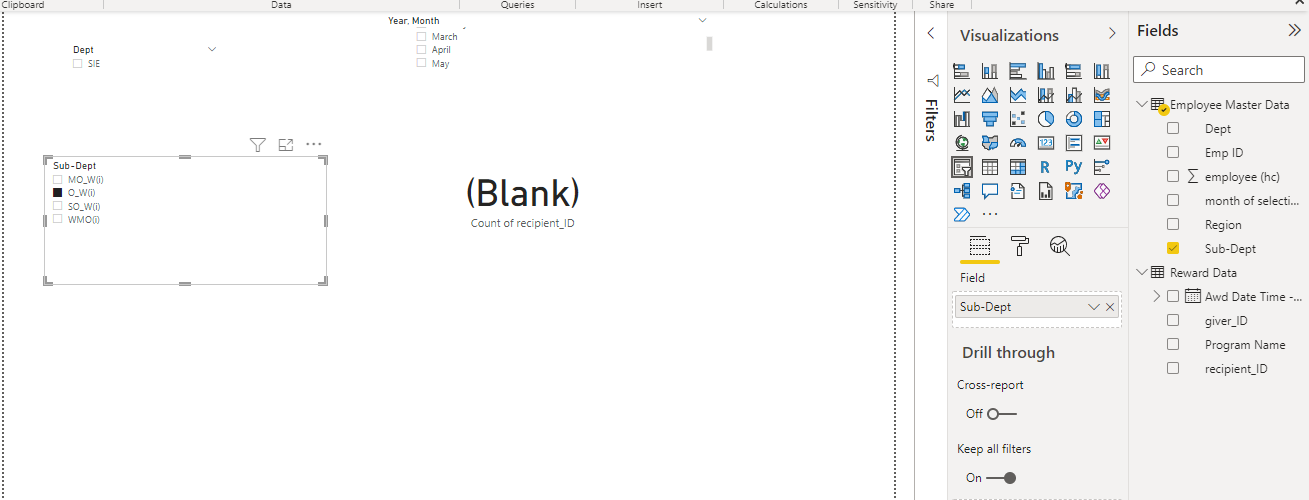Switch to the Format (paint roller) tab
The height and width of the screenshot is (500, 1309).
[x=1020, y=246]
